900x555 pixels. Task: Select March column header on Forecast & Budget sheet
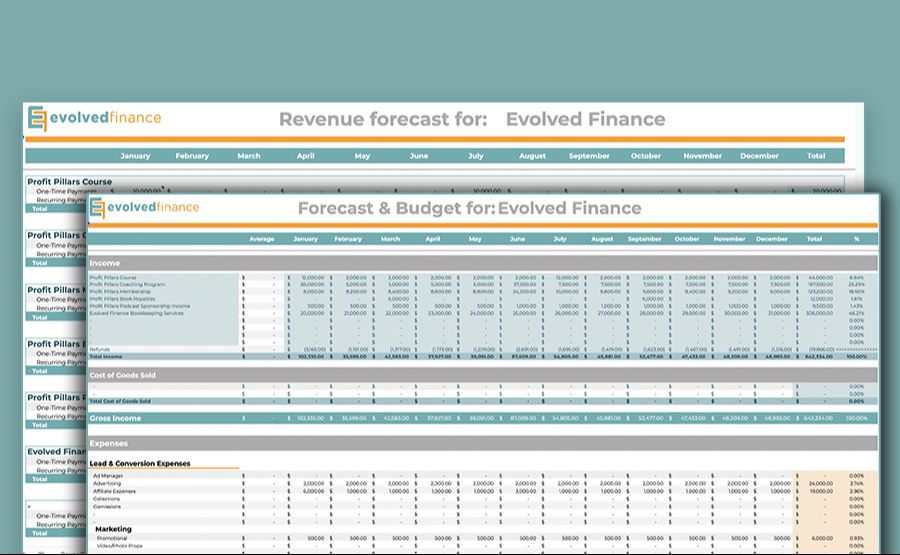point(390,239)
